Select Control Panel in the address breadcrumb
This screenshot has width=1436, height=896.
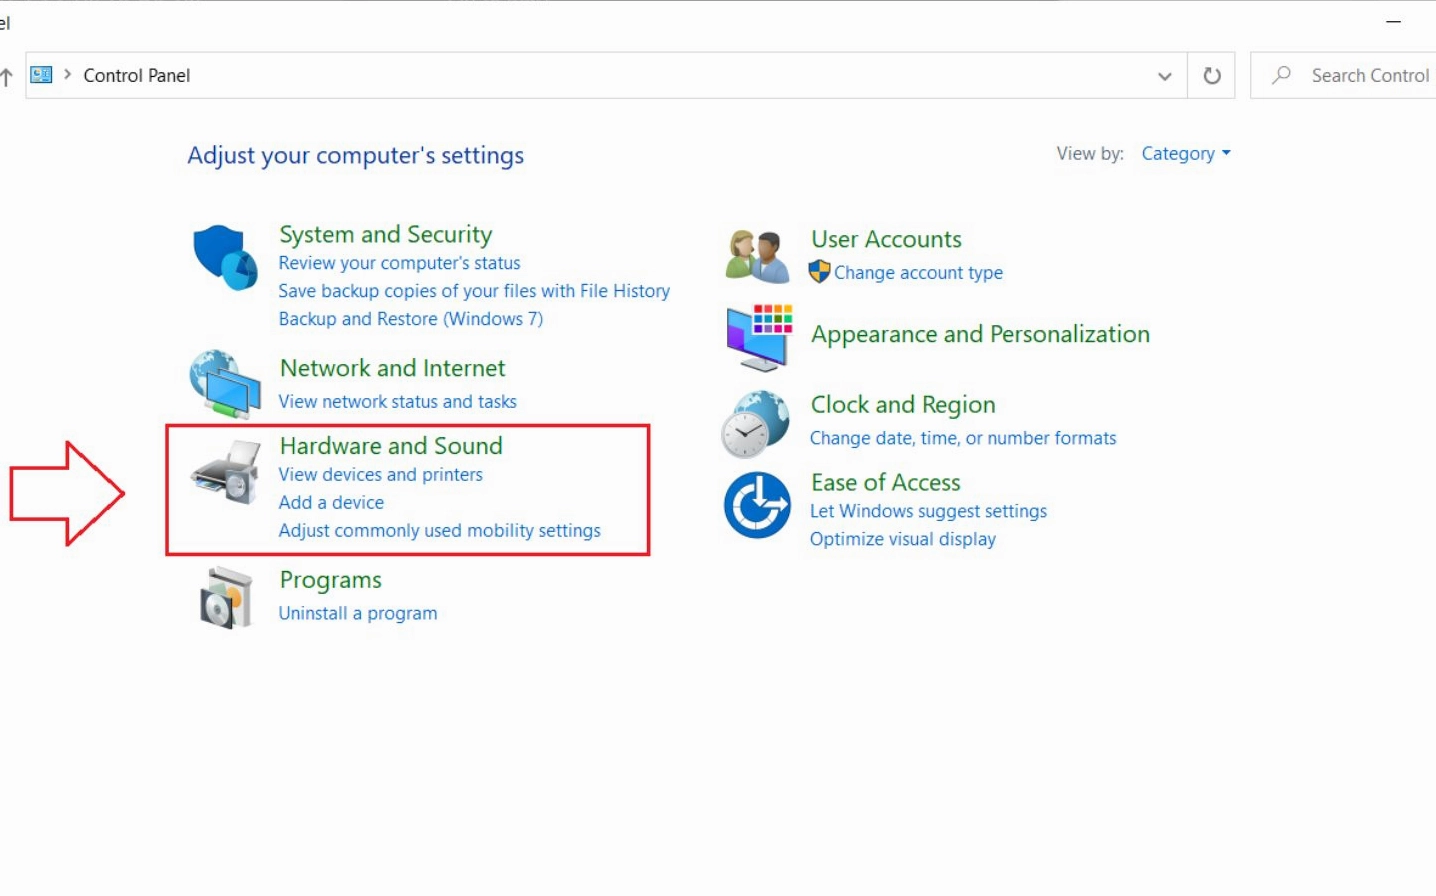pyautogui.click(x=137, y=76)
